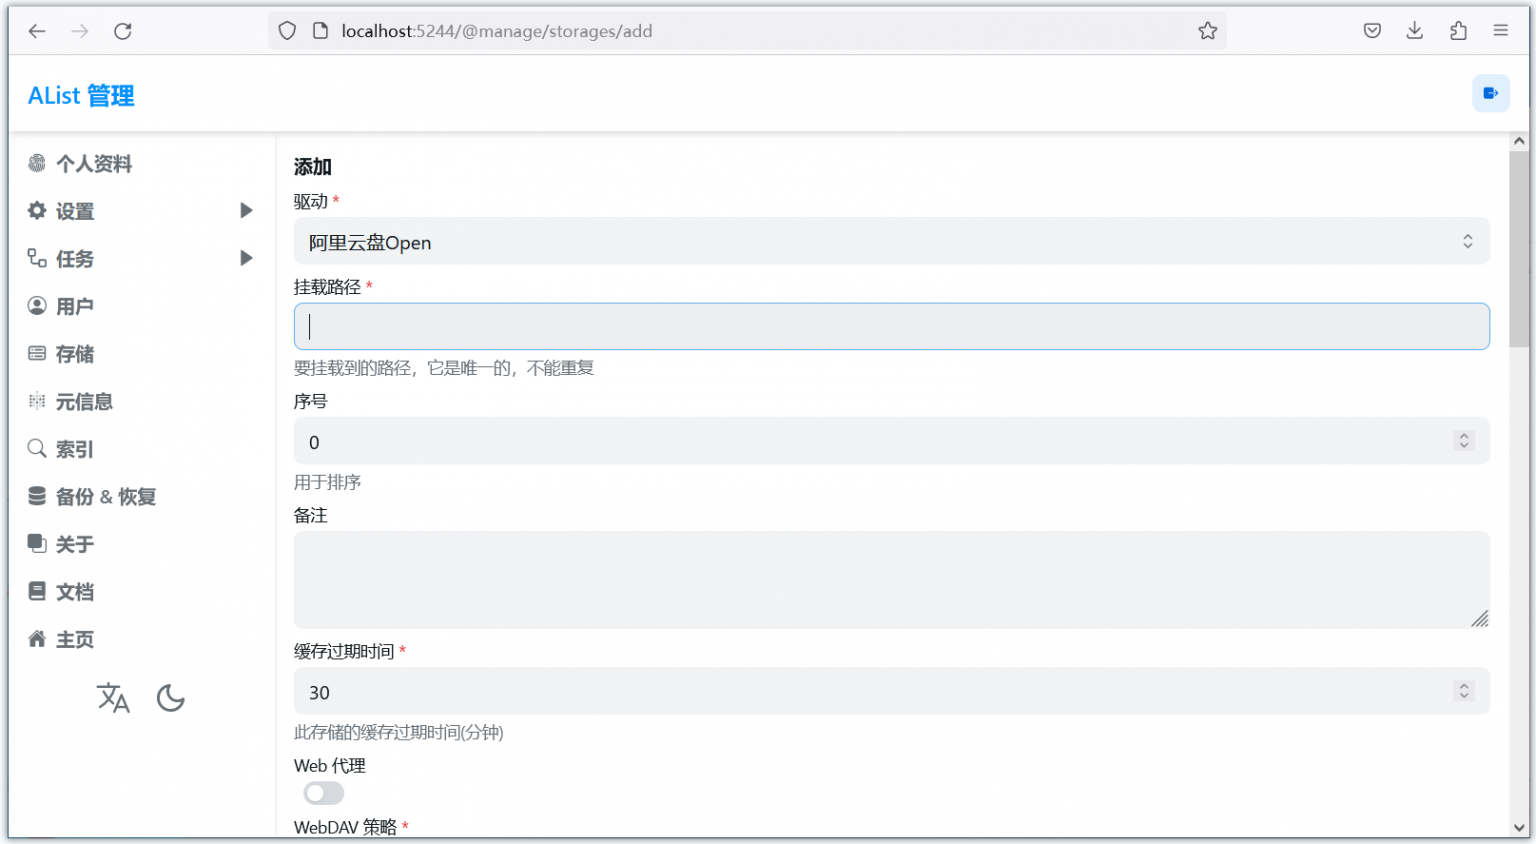Image resolution: width=1536 pixels, height=844 pixels.
Task: Open the browser downloads icon
Action: (x=1414, y=31)
